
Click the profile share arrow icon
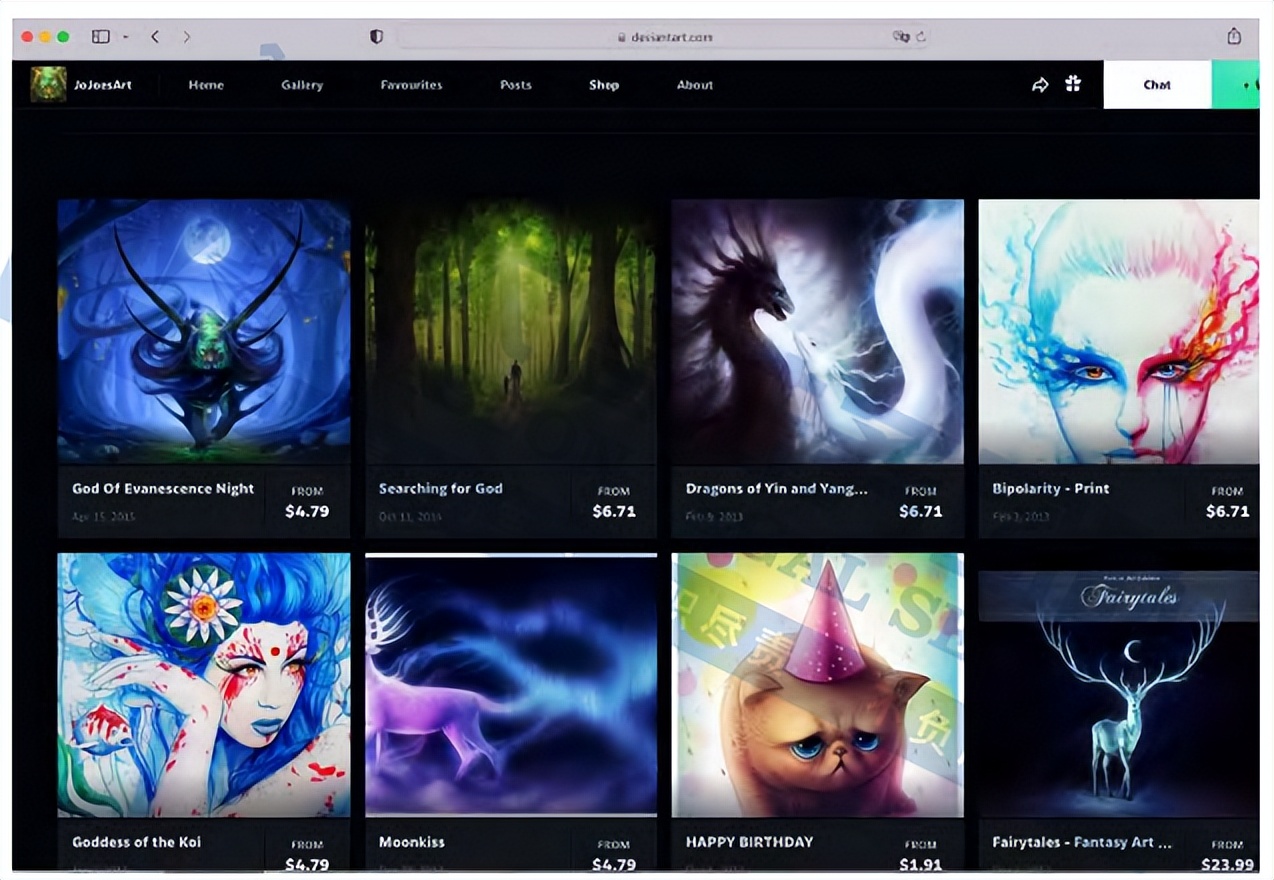pyautogui.click(x=1040, y=85)
